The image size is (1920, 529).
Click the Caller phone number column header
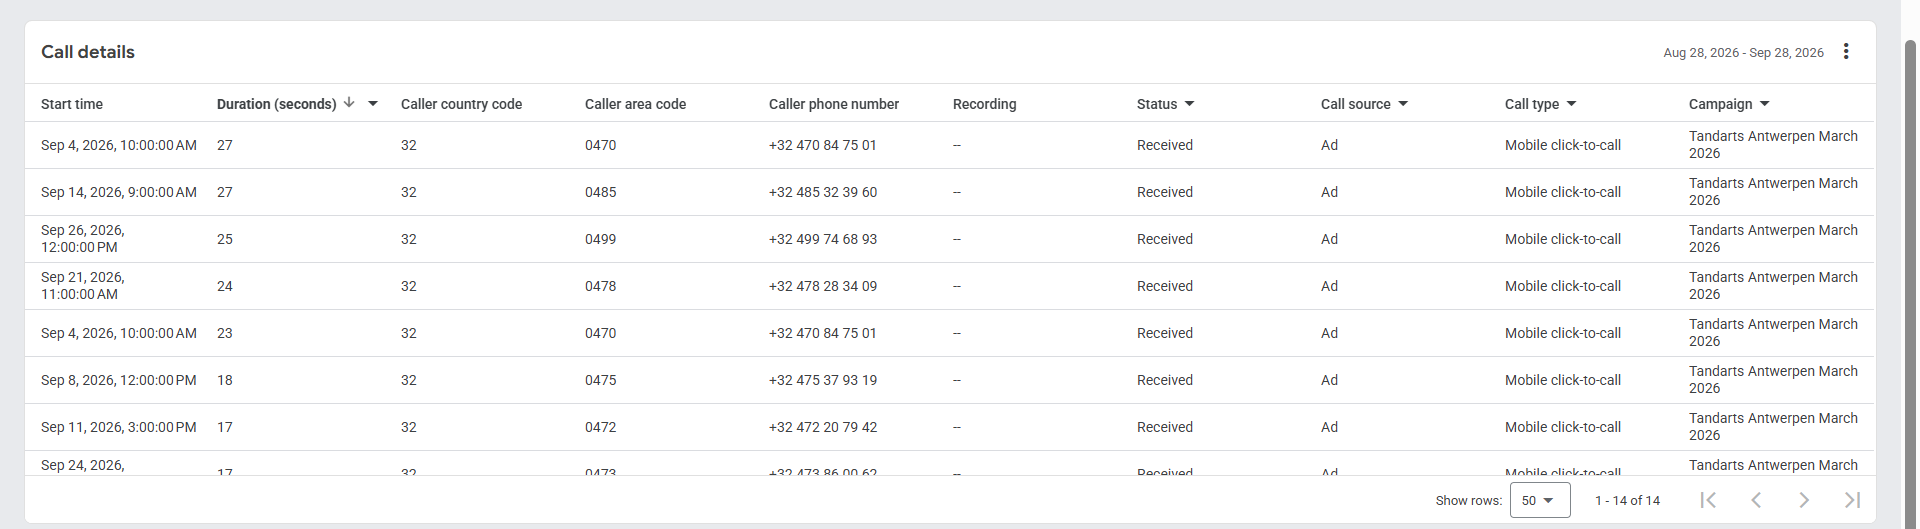[834, 104]
